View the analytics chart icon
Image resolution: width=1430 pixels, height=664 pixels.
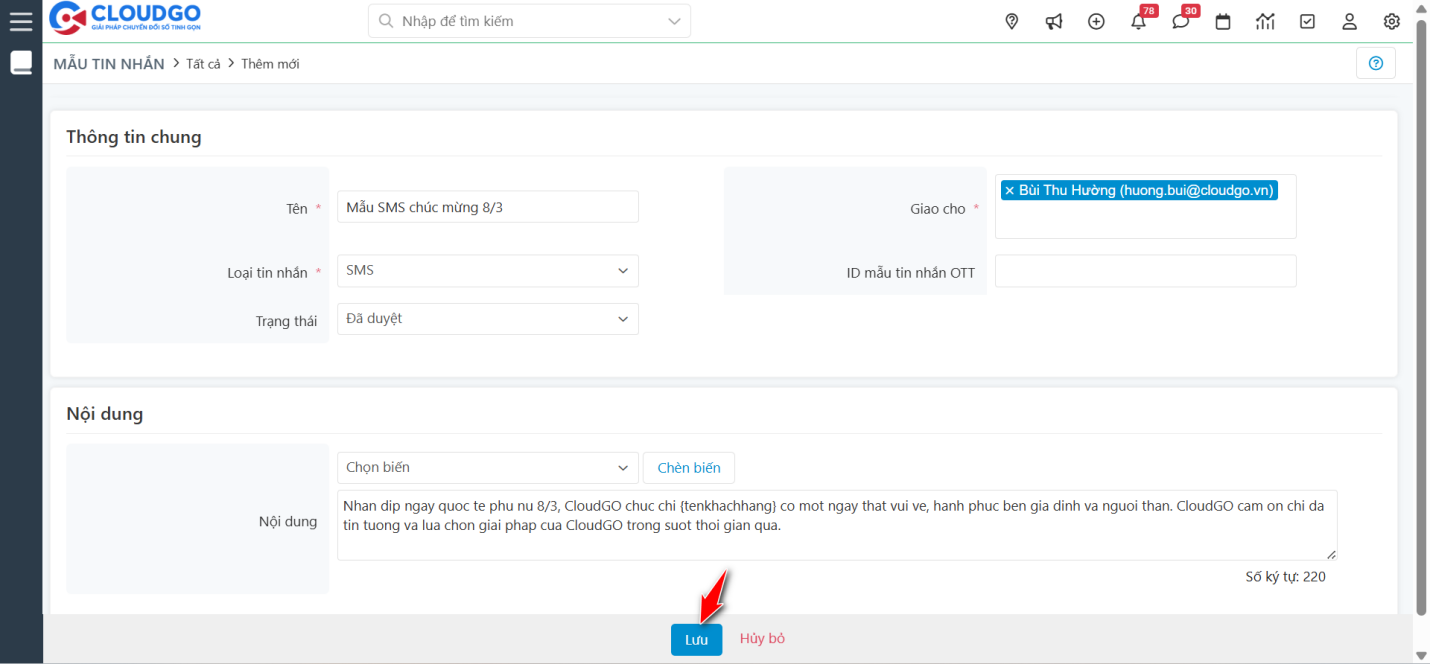(x=1265, y=20)
